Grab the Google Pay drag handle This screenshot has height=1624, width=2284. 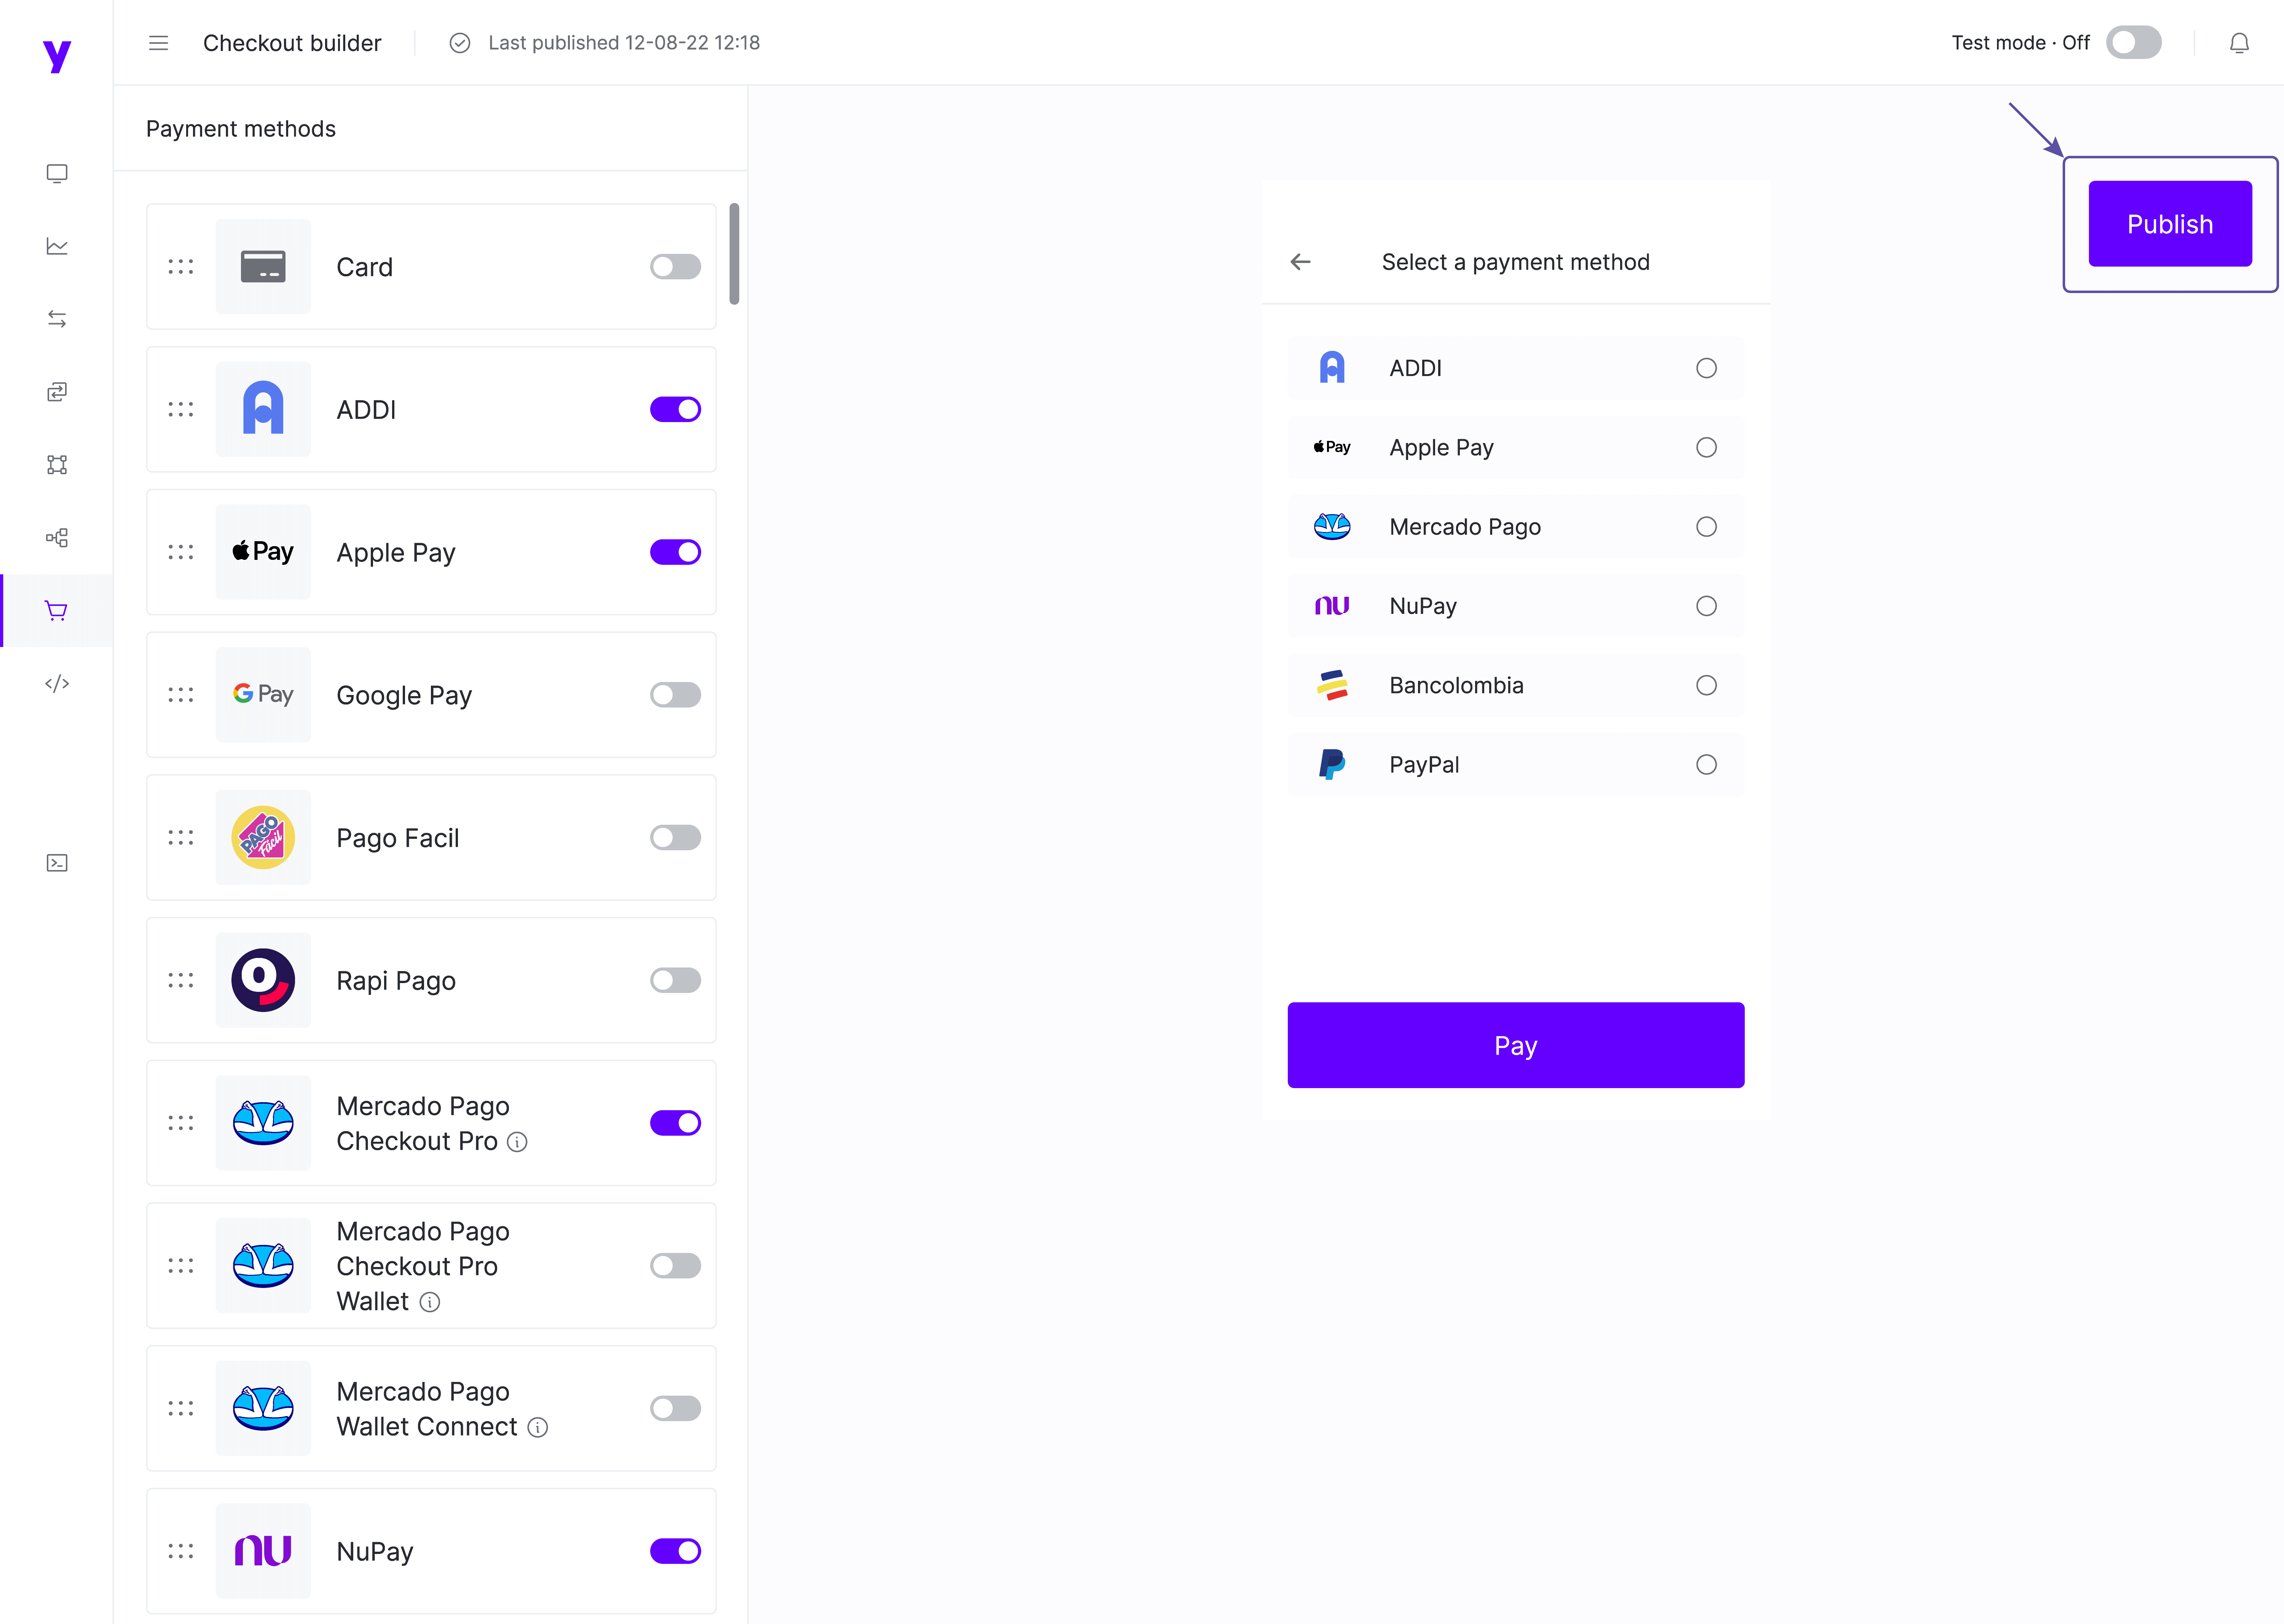(x=181, y=695)
